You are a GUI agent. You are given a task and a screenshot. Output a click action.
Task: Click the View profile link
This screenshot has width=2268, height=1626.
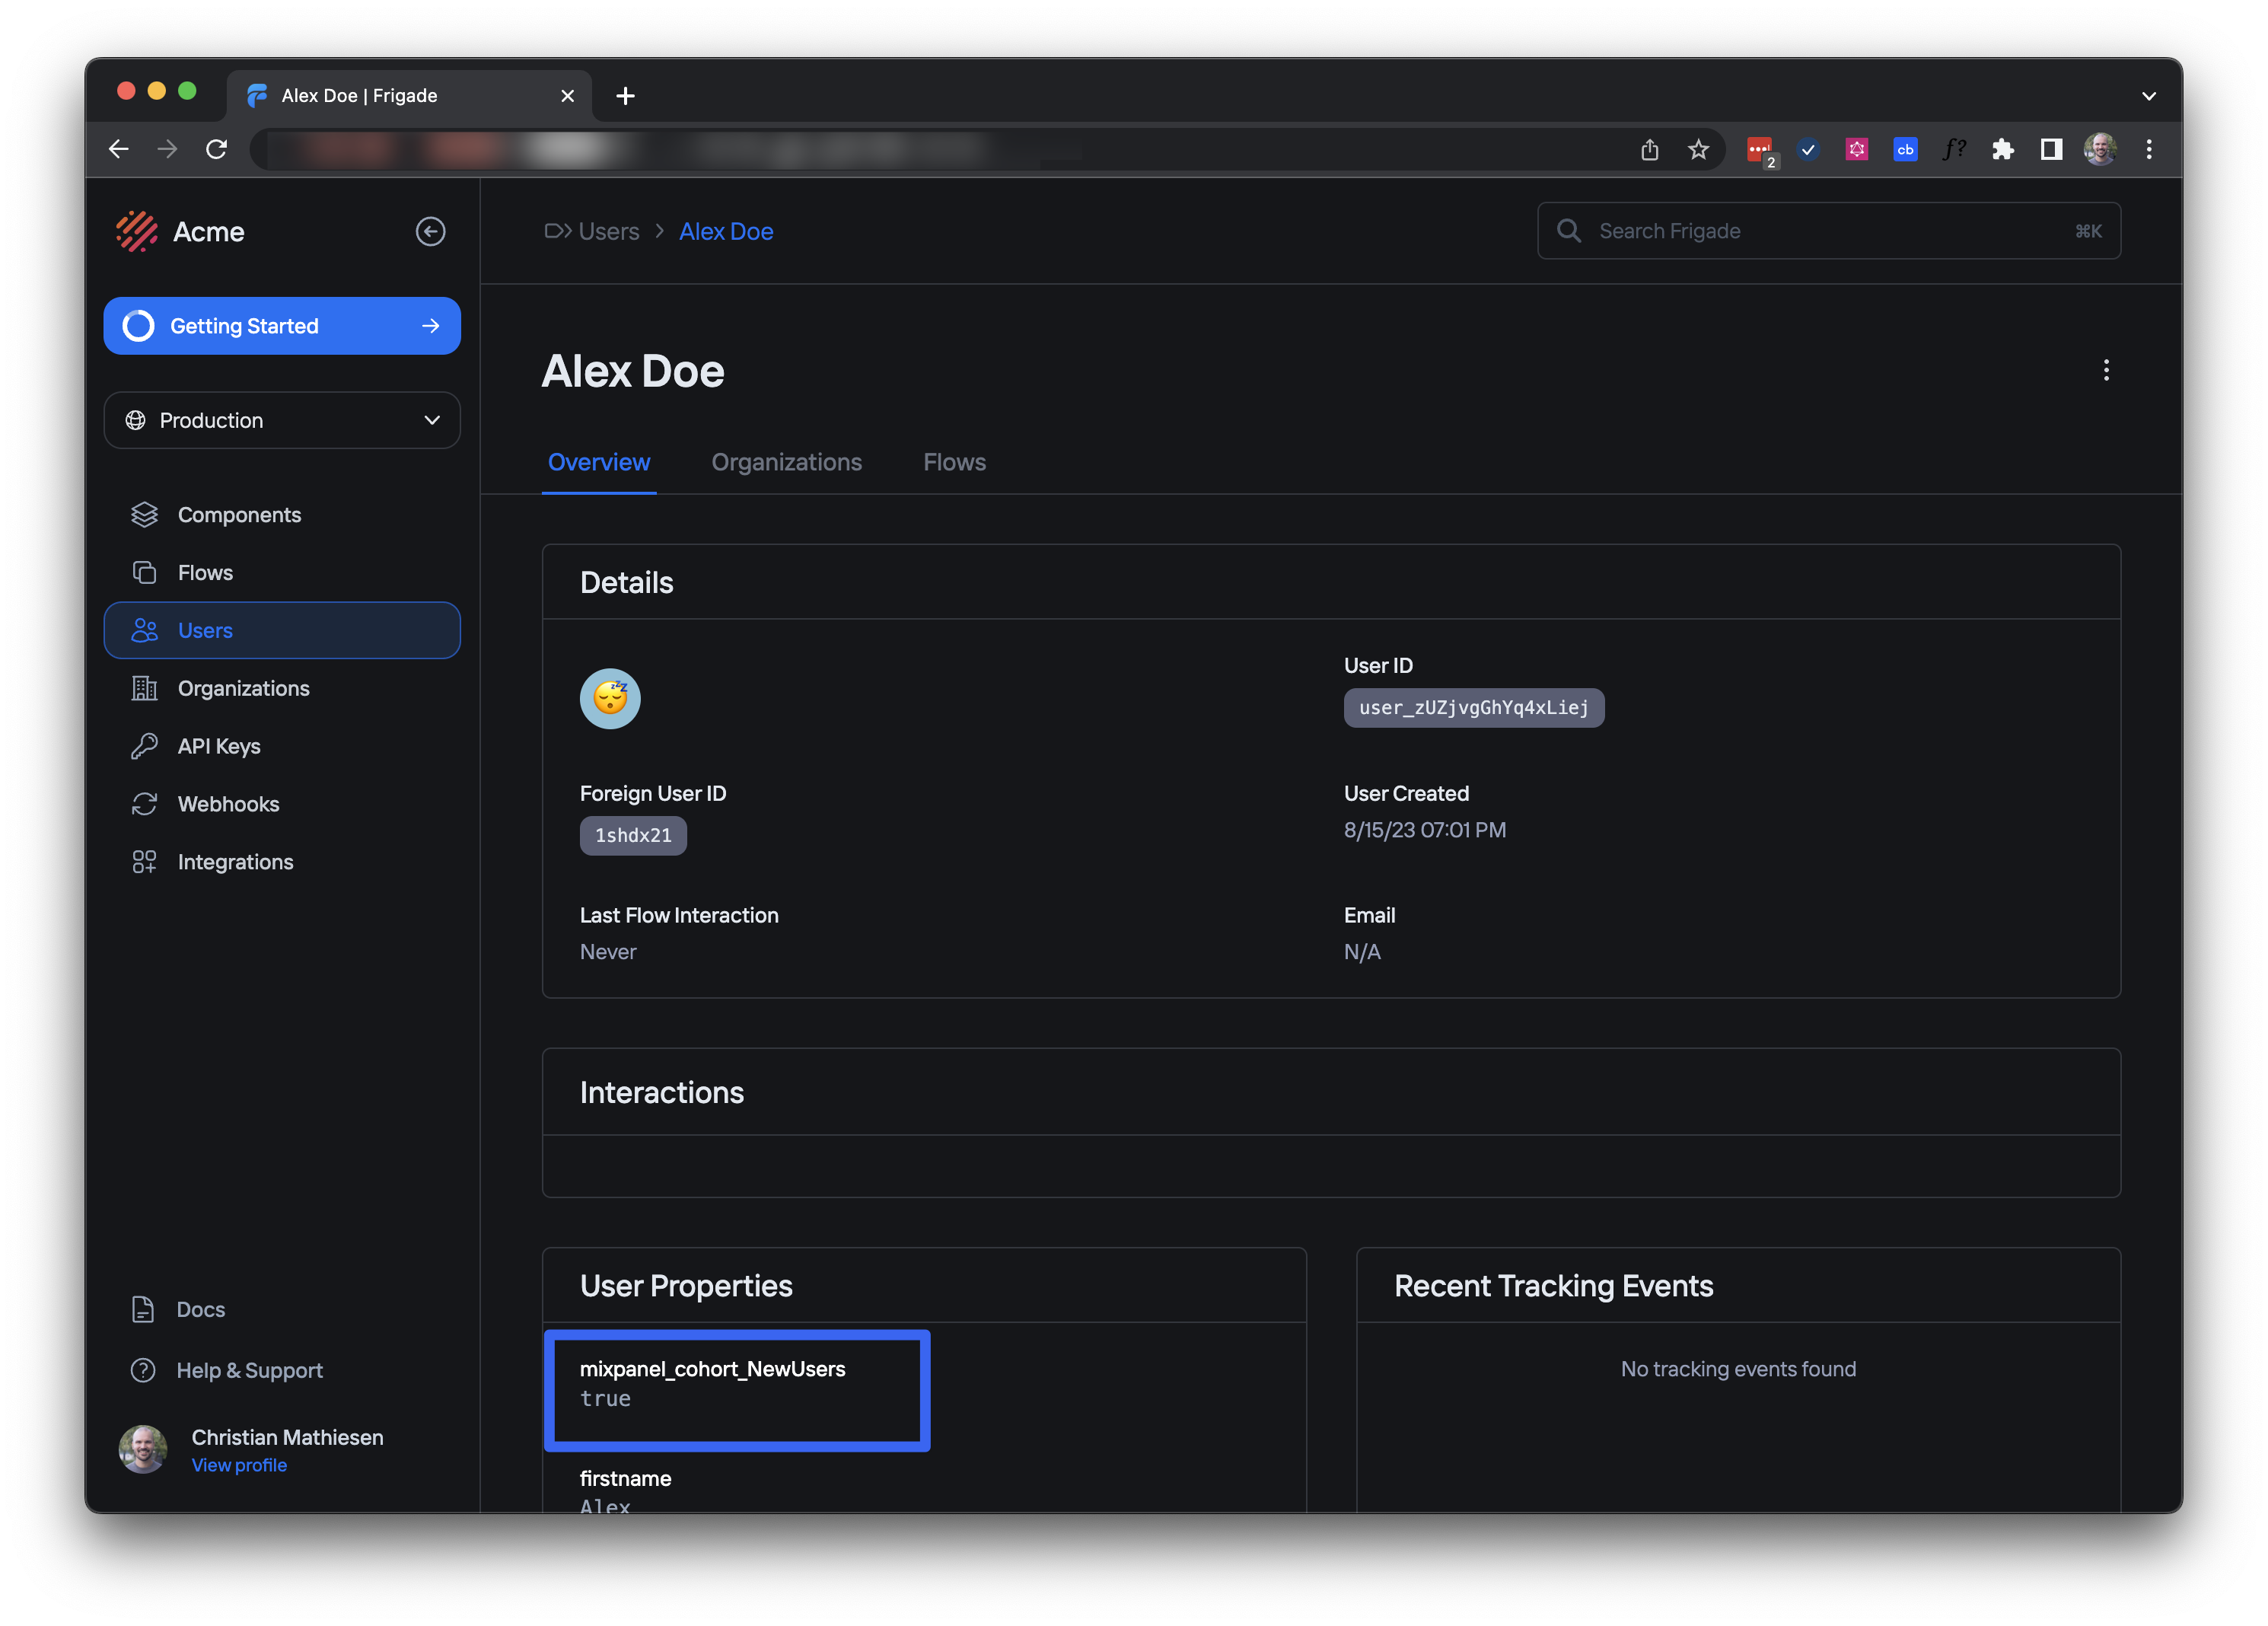pos(238,1465)
